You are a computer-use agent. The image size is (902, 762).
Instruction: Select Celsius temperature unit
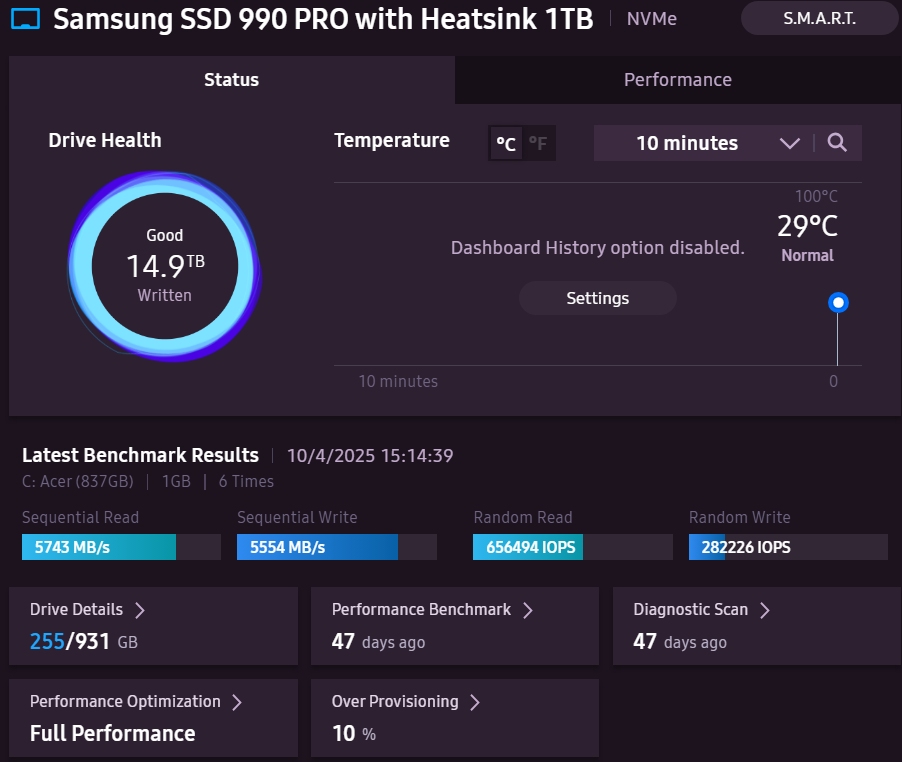(506, 143)
